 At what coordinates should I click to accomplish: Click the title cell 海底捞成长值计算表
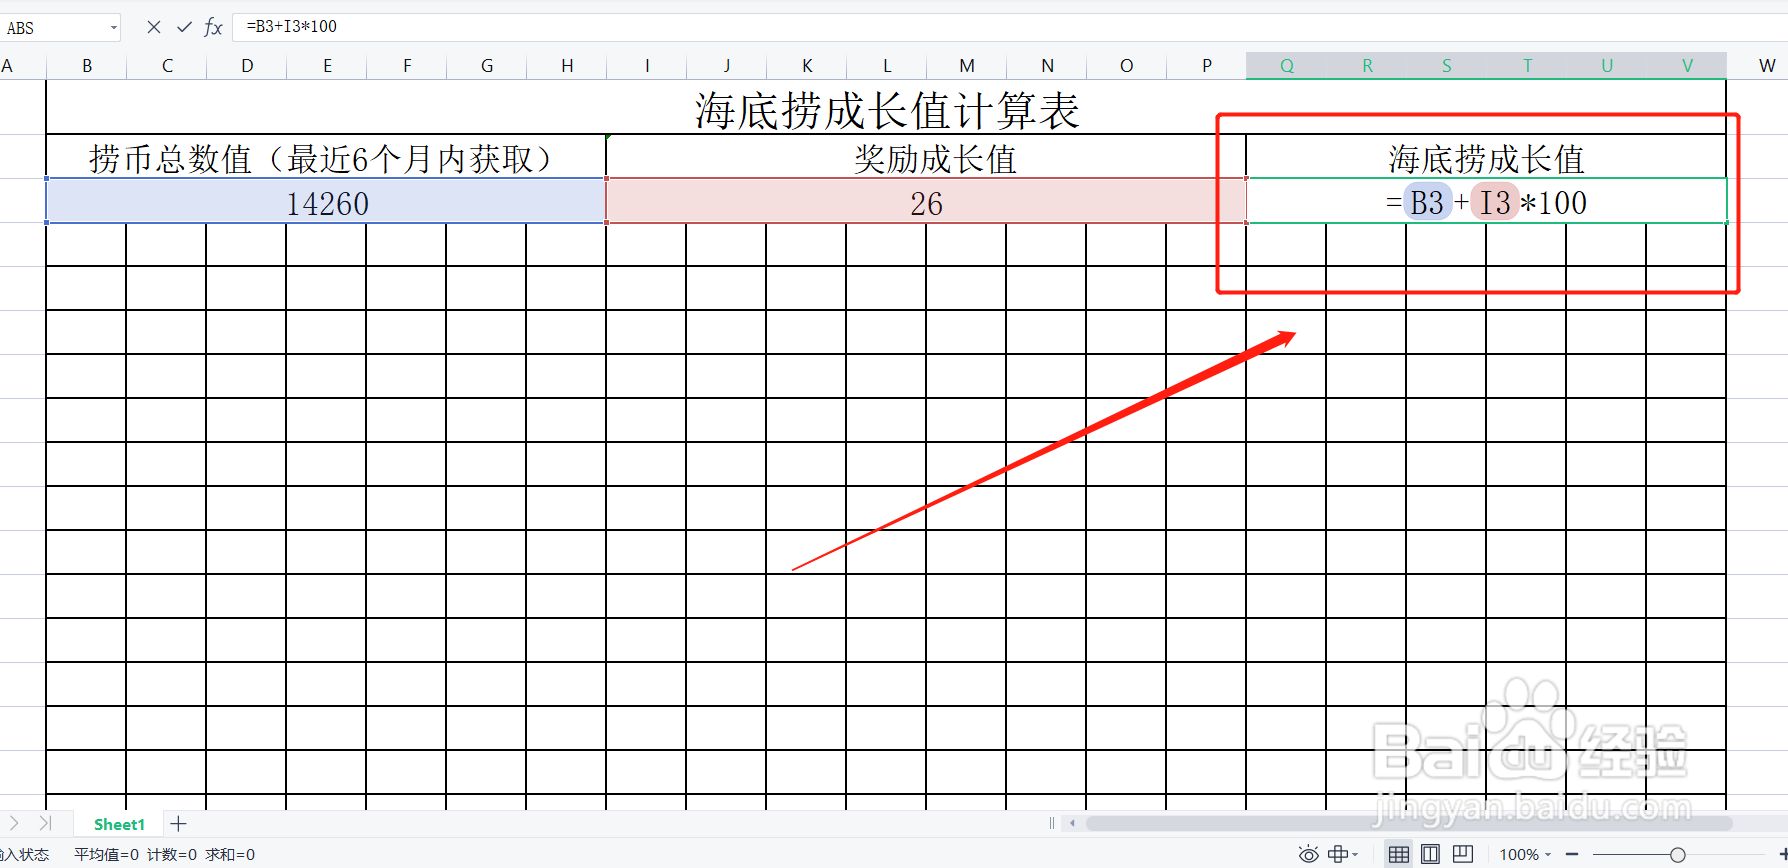coord(886,107)
